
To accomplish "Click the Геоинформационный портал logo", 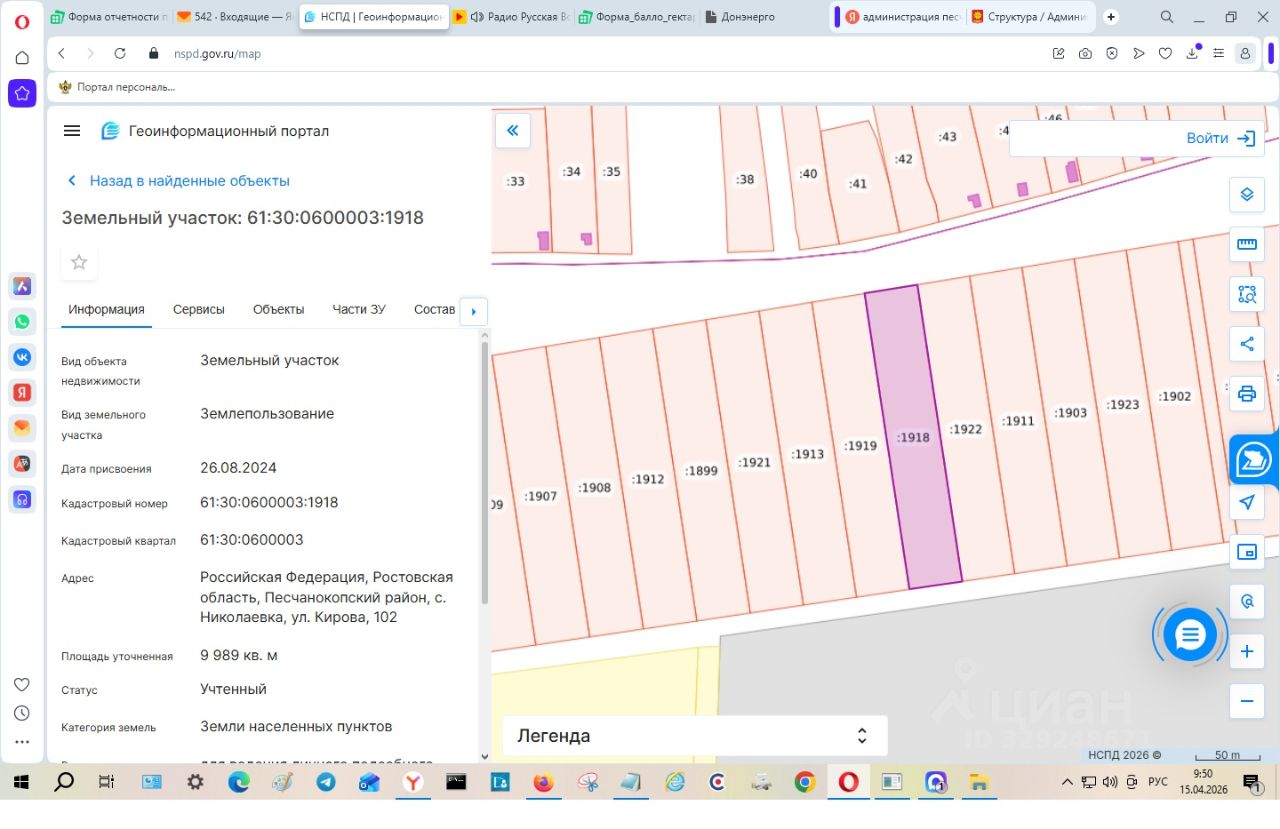I will click(x=215, y=131).
